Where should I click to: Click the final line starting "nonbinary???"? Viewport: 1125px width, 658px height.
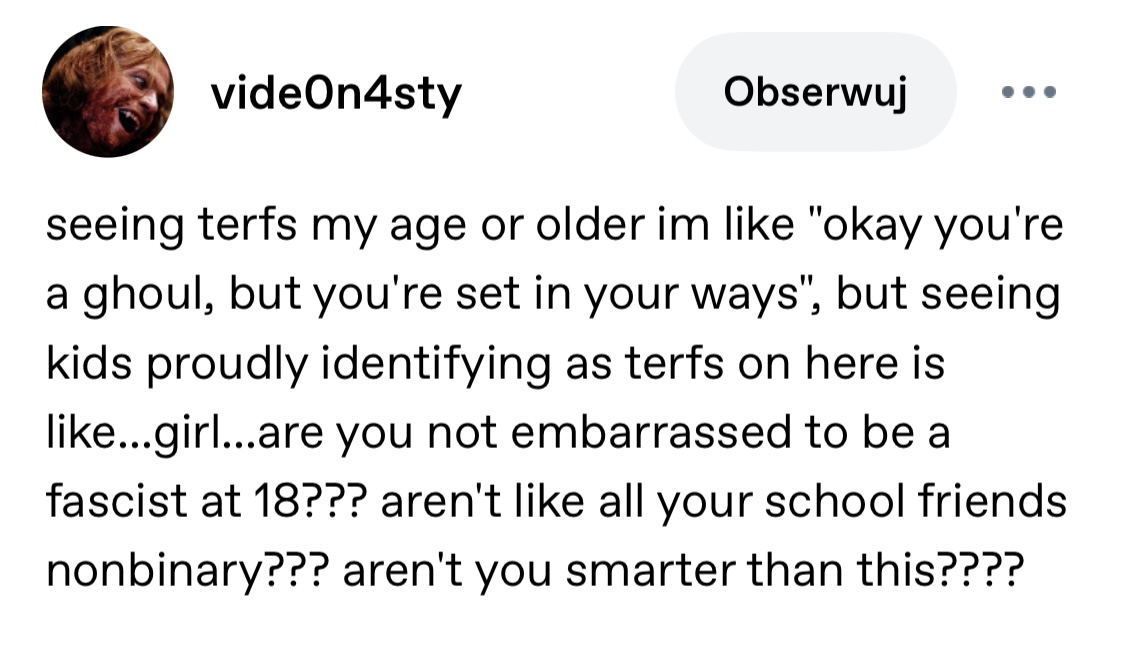pos(535,571)
